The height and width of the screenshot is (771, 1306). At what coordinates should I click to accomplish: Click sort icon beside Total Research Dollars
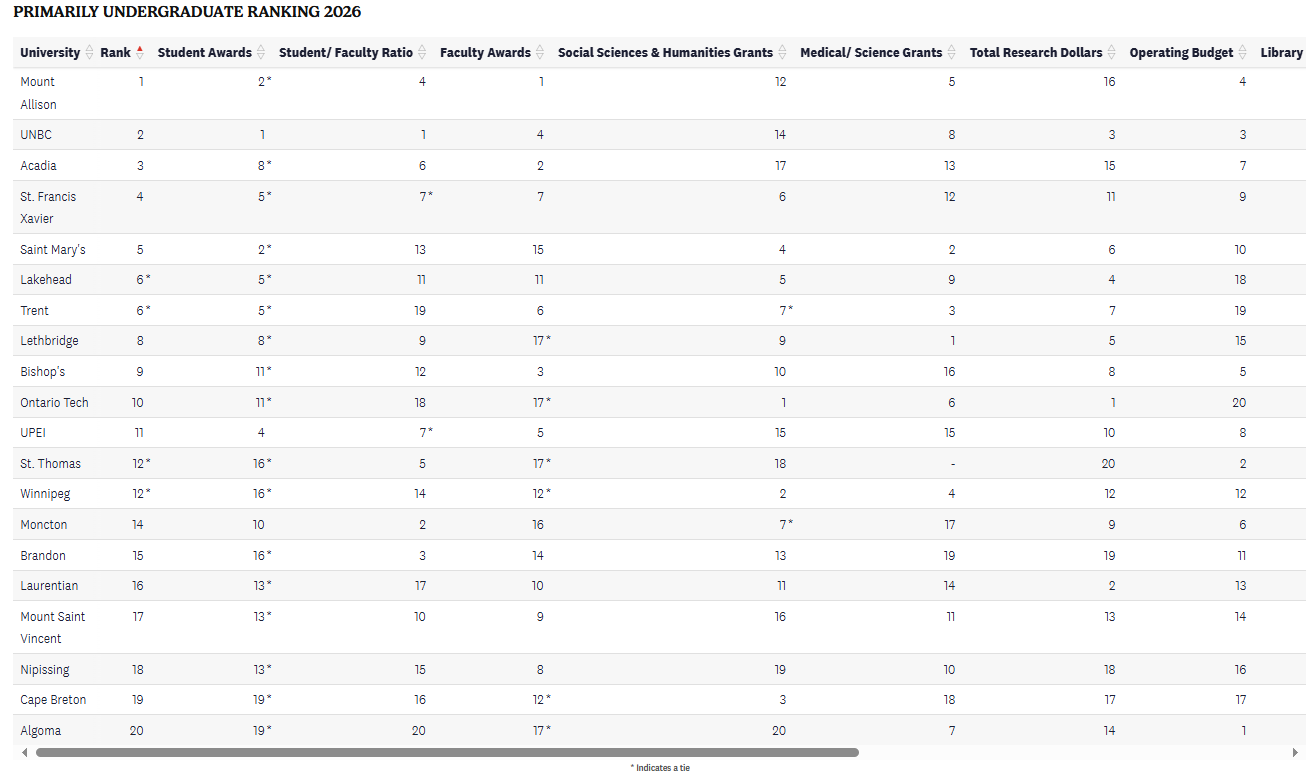1112,53
